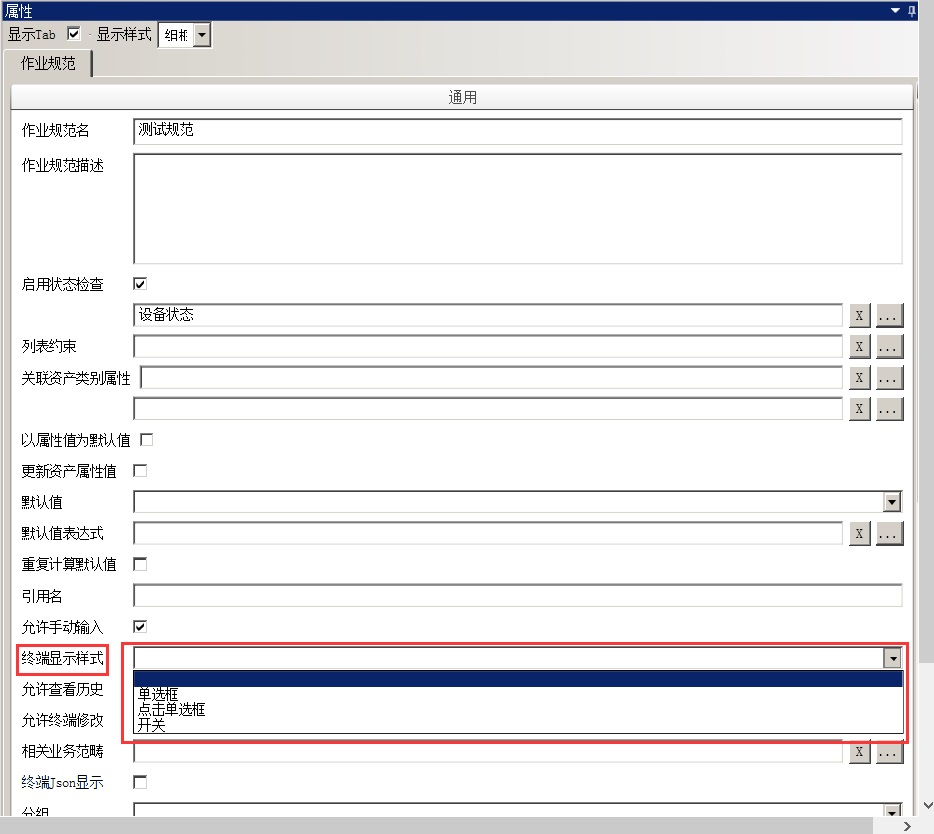Uncheck the 启用状态检查 checkbox
934x834 pixels.
tap(140, 284)
